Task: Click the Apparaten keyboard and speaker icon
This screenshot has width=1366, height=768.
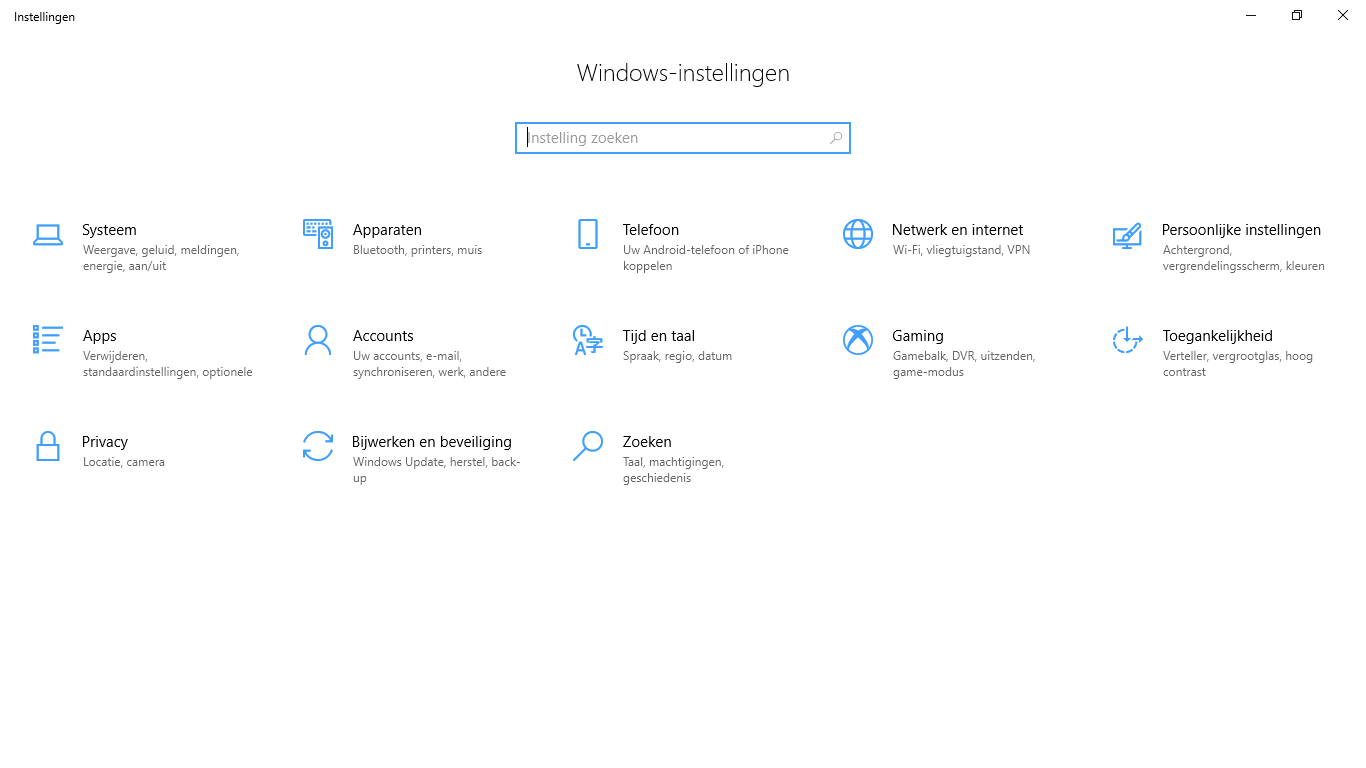Action: [318, 234]
